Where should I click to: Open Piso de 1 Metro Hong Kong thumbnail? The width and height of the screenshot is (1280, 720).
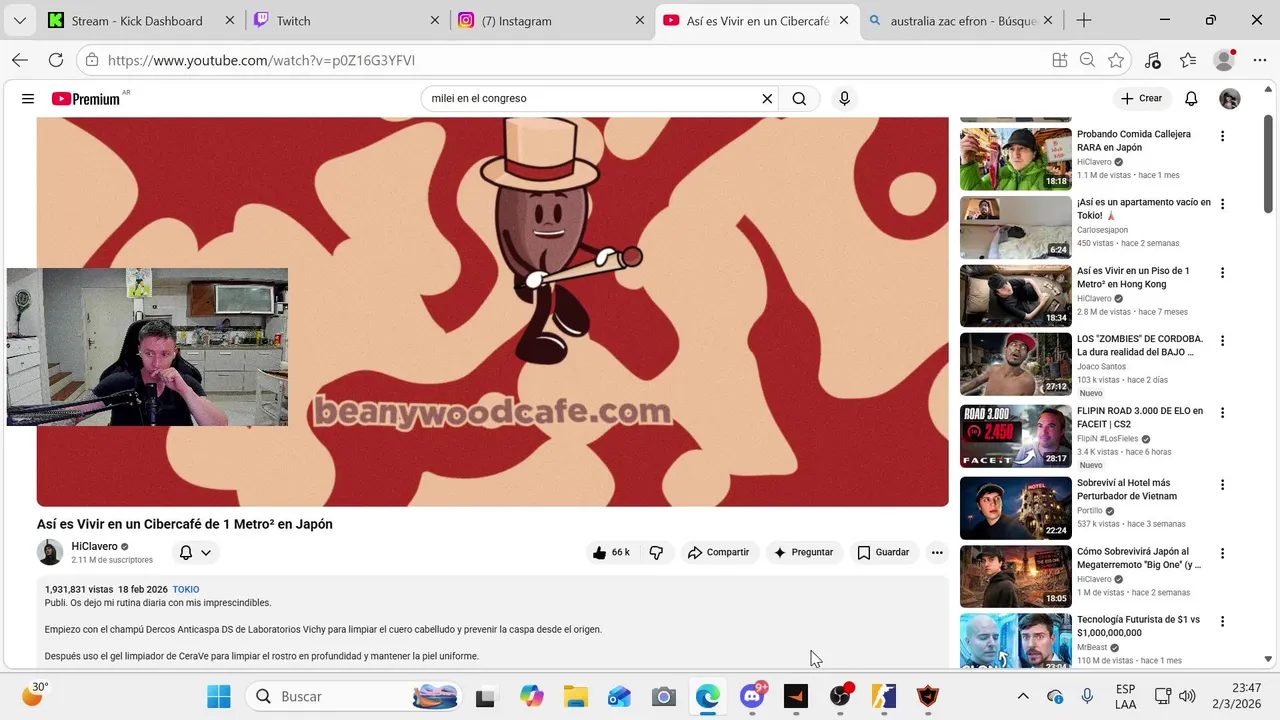click(x=1015, y=295)
